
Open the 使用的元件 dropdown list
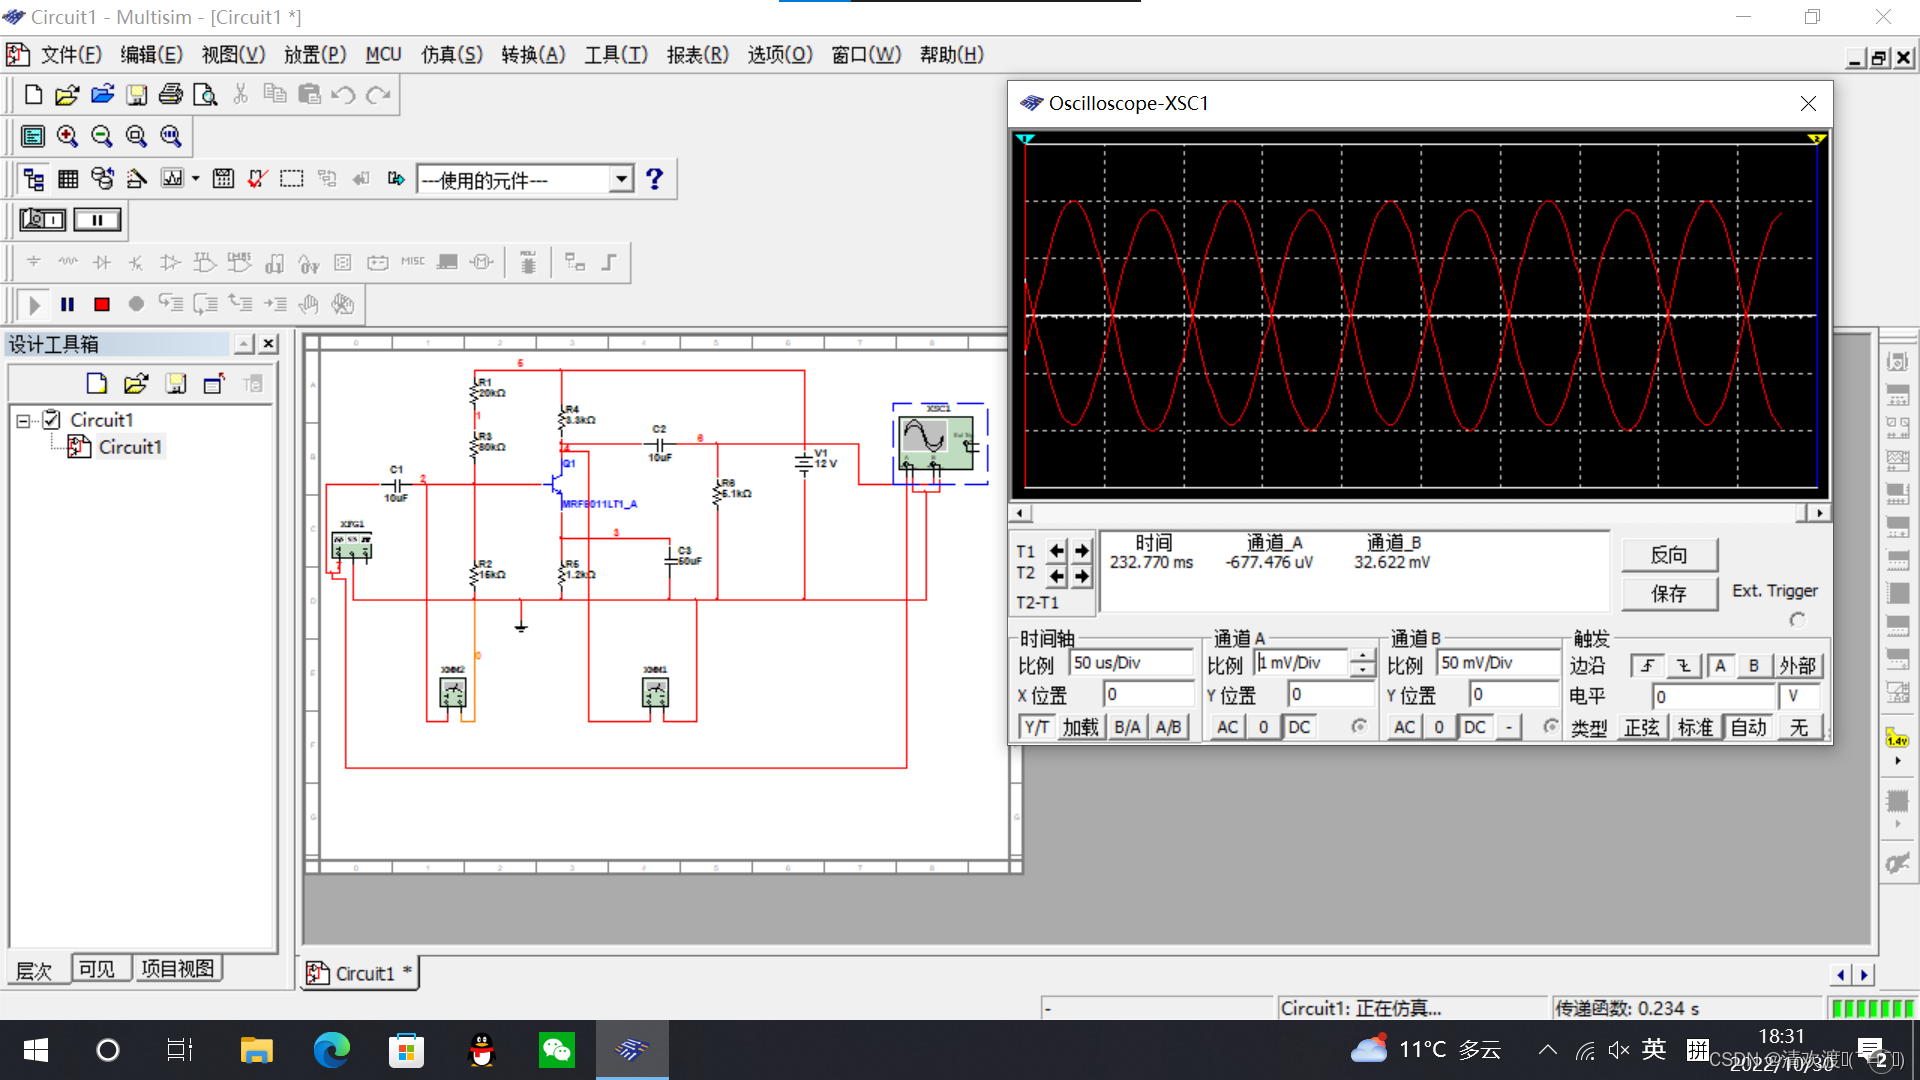tap(621, 179)
